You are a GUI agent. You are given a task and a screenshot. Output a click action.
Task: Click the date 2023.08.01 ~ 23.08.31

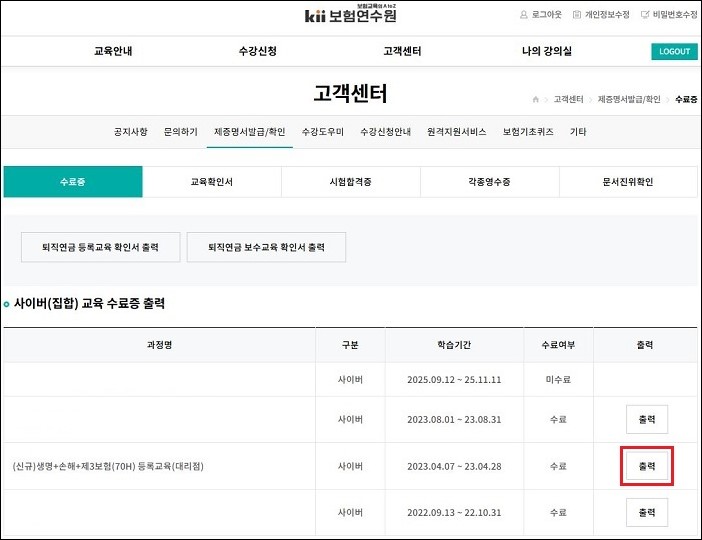pyautogui.click(x=454, y=420)
